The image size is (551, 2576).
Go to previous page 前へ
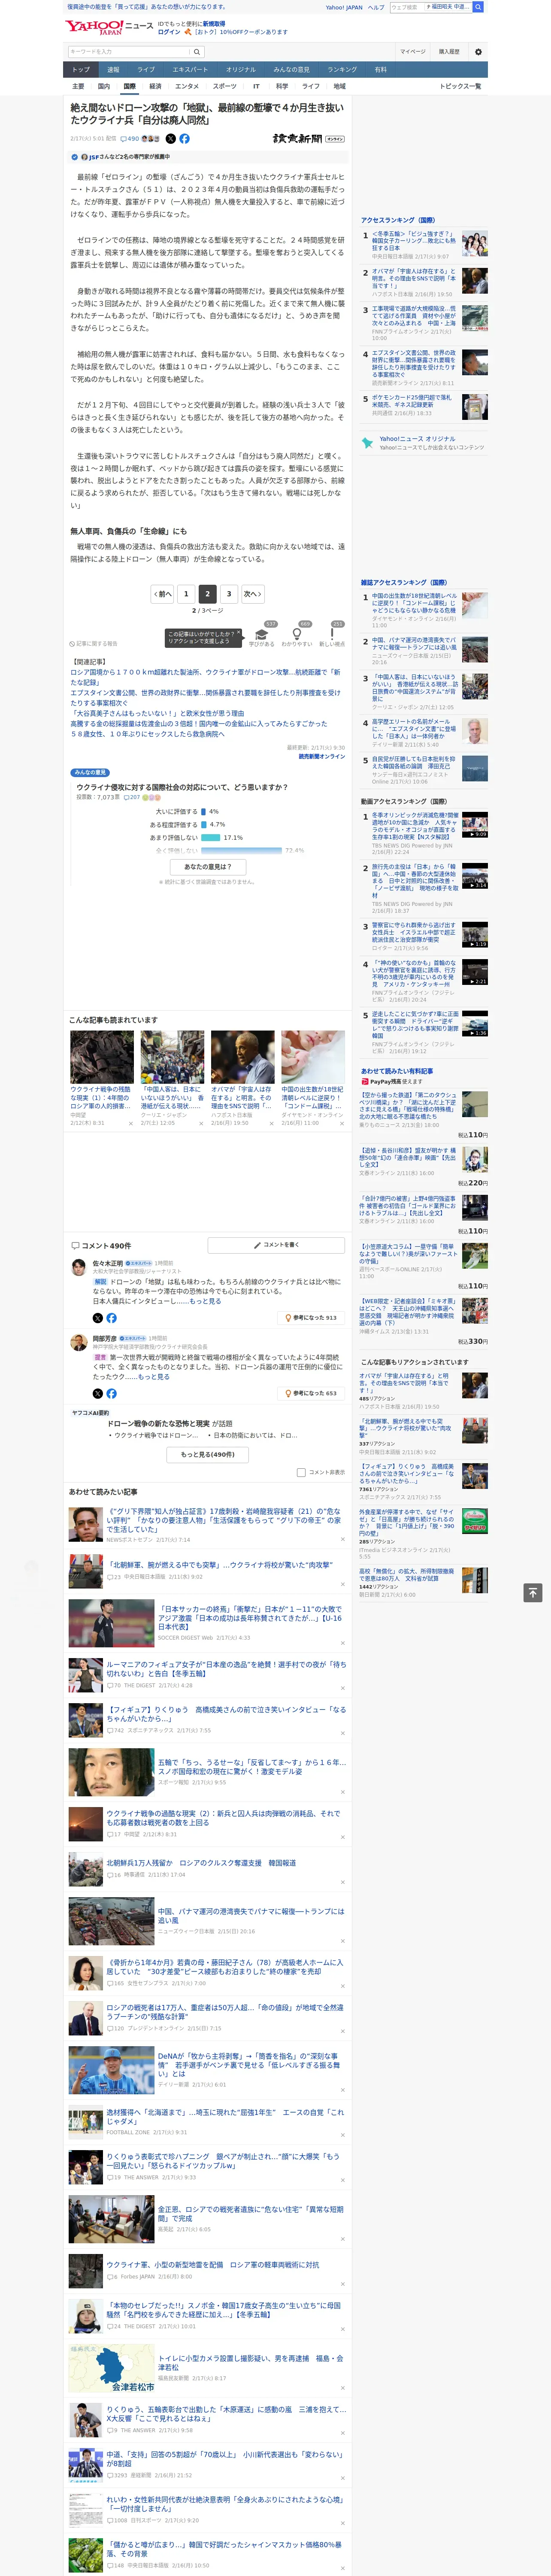point(163,594)
